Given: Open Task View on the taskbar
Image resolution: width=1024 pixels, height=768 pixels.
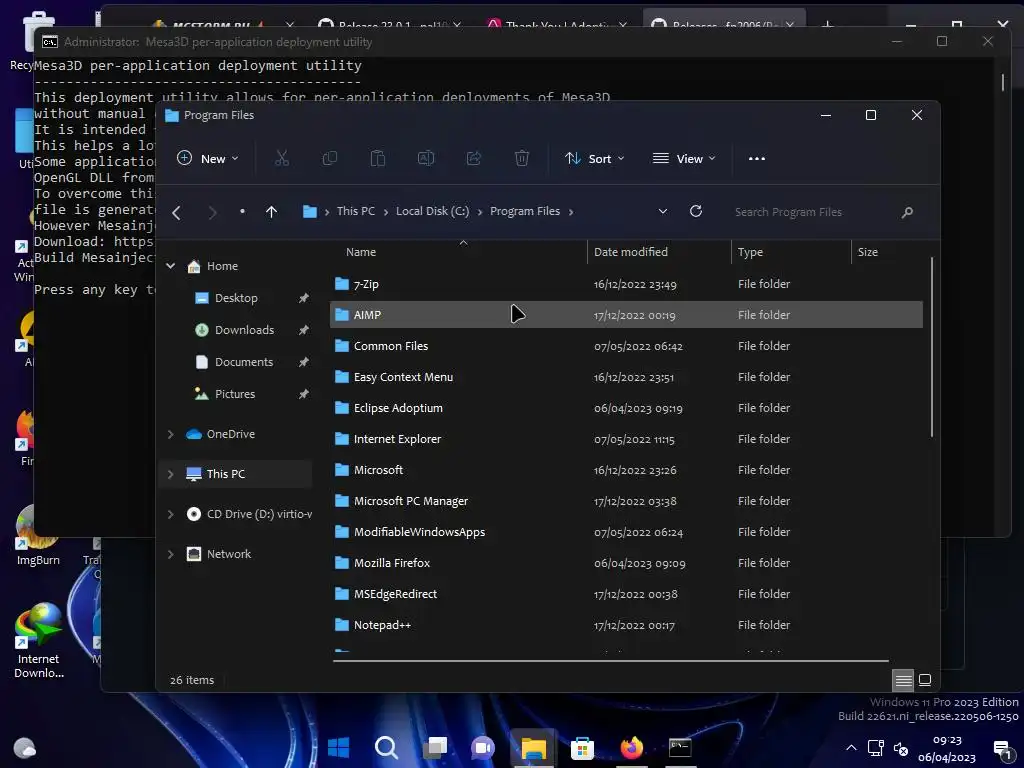Looking at the screenshot, I should click(x=435, y=748).
